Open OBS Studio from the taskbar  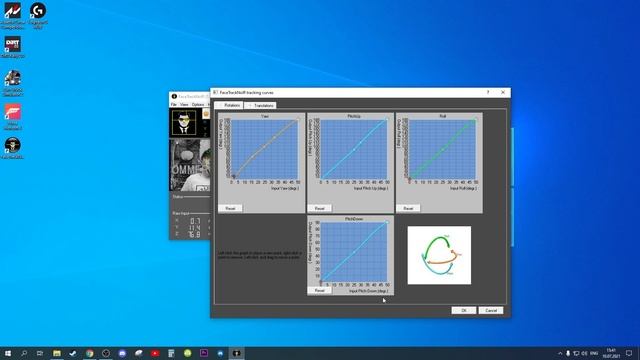pos(106,353)
